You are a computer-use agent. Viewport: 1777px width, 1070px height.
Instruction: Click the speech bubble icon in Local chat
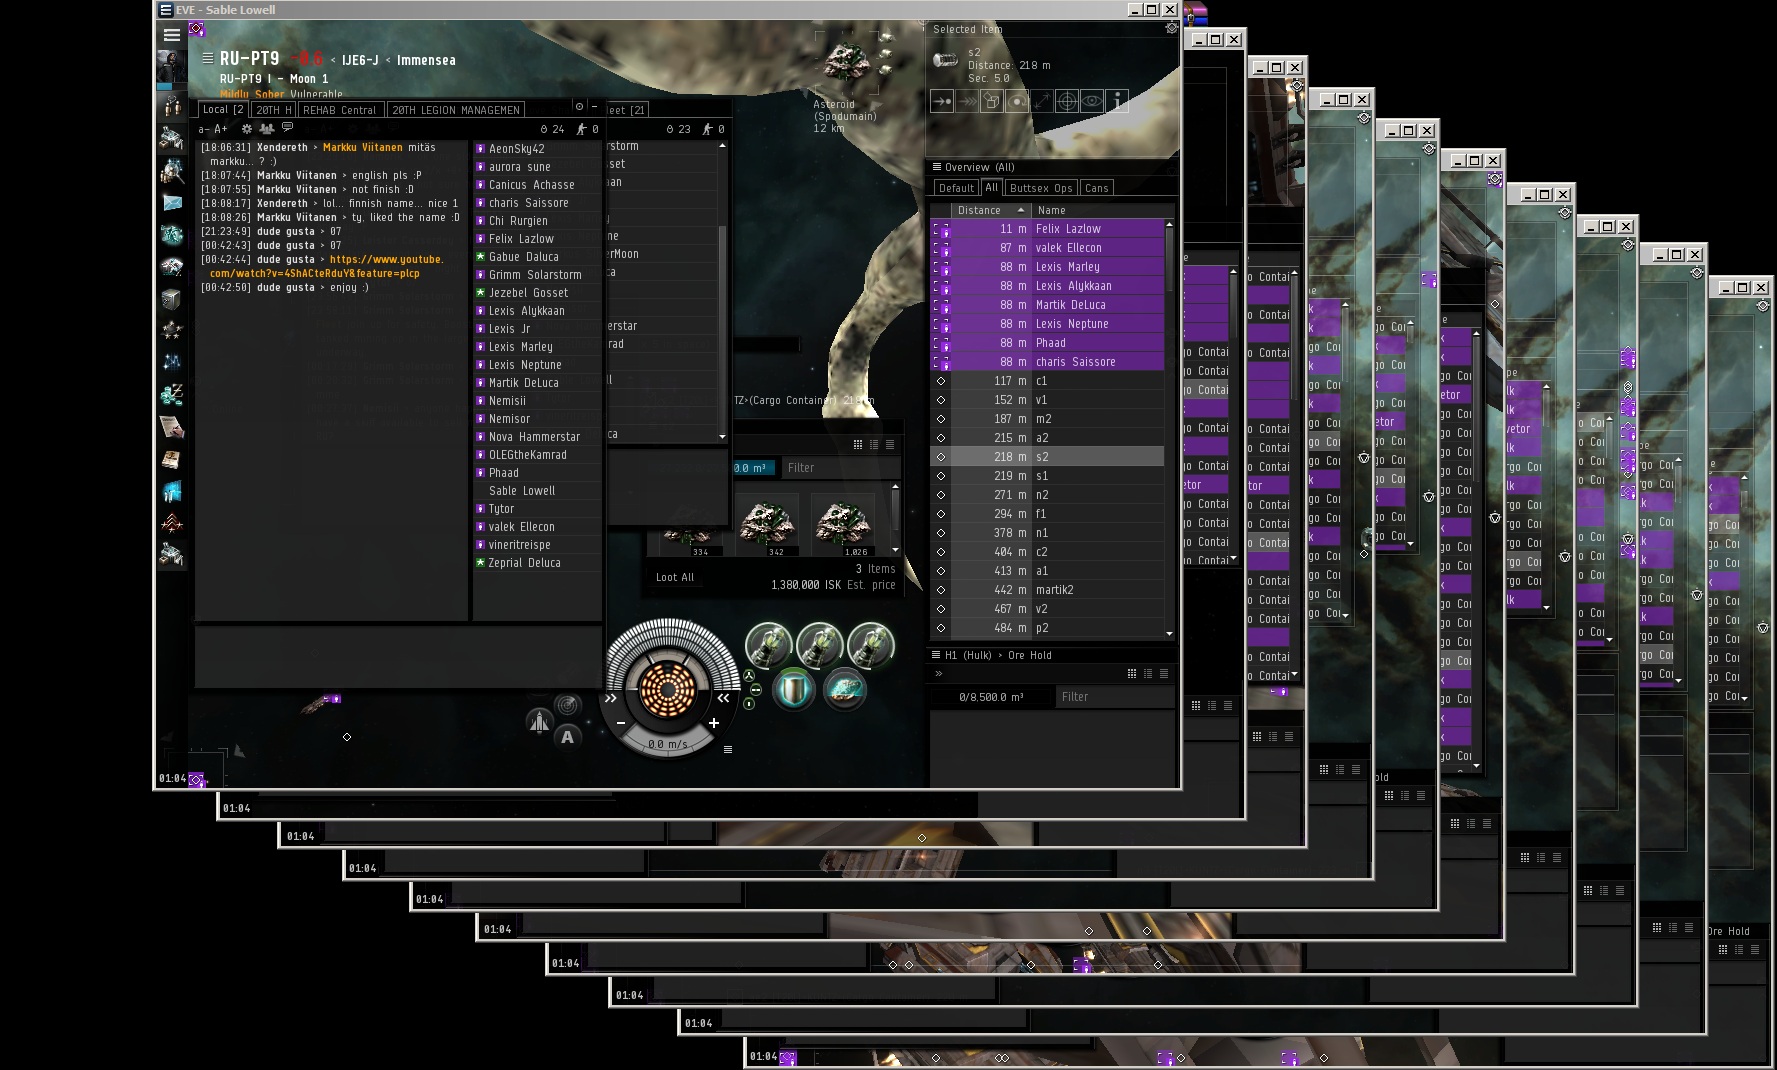pos(288,128)
